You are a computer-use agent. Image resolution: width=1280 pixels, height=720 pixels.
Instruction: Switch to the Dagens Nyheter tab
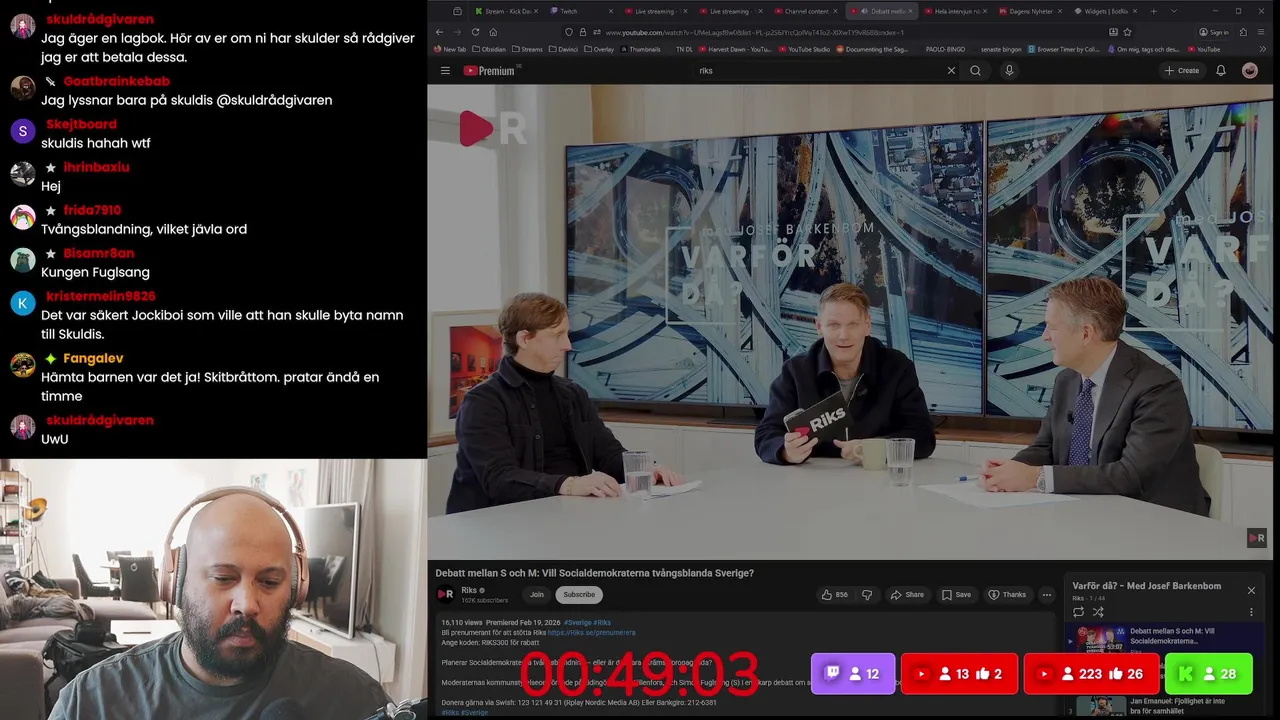click(1033, 11)
